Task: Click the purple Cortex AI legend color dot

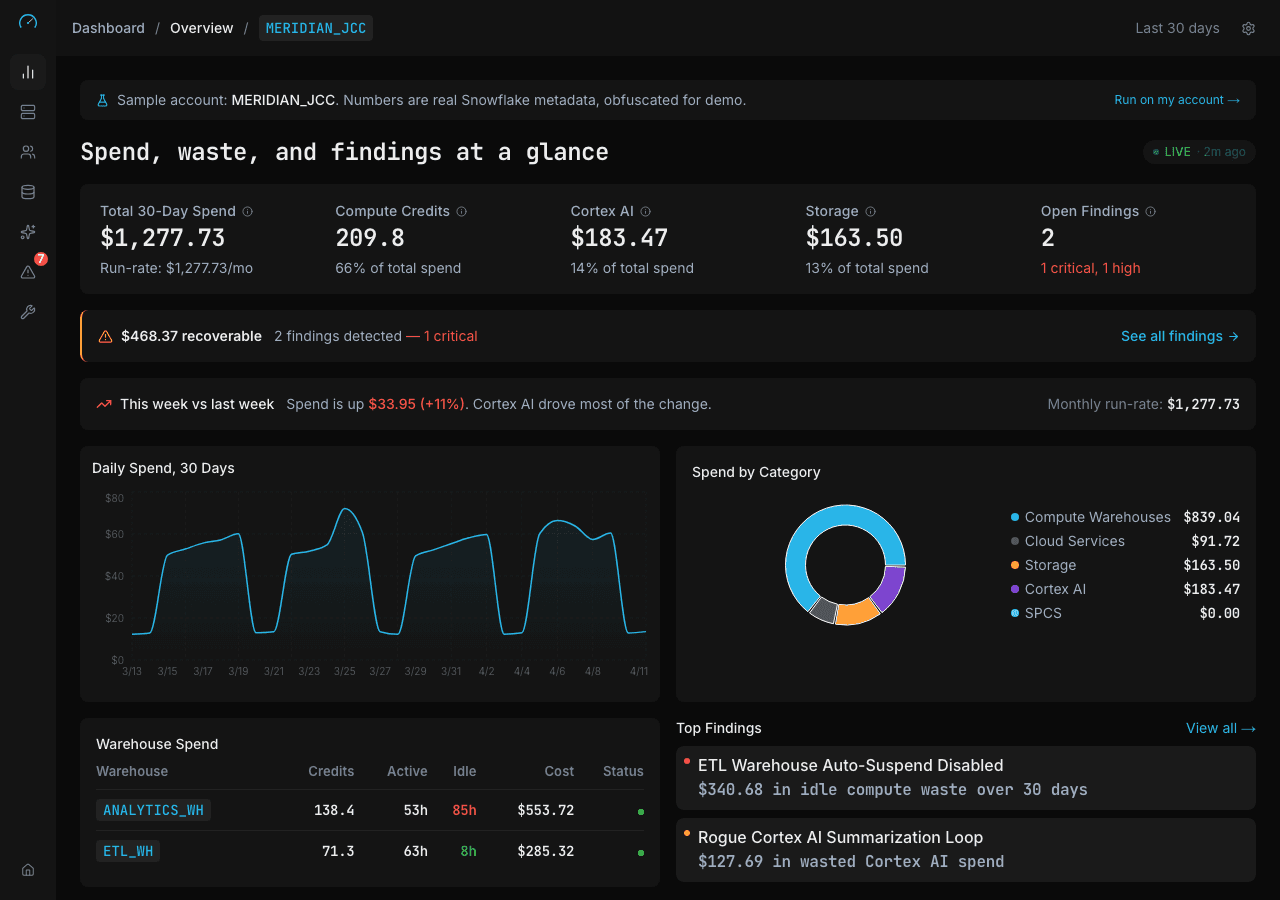Action: tap(1013, 589)
